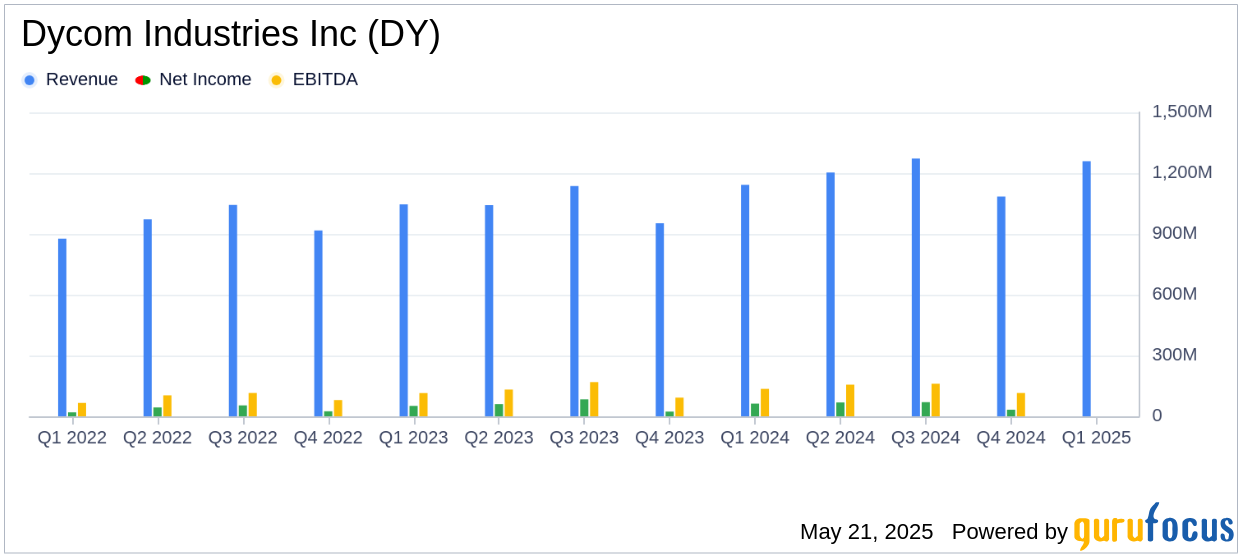Click the yellow EBITDA legend dot
This screenshot has height=557, width=1242.
point(276,80)
